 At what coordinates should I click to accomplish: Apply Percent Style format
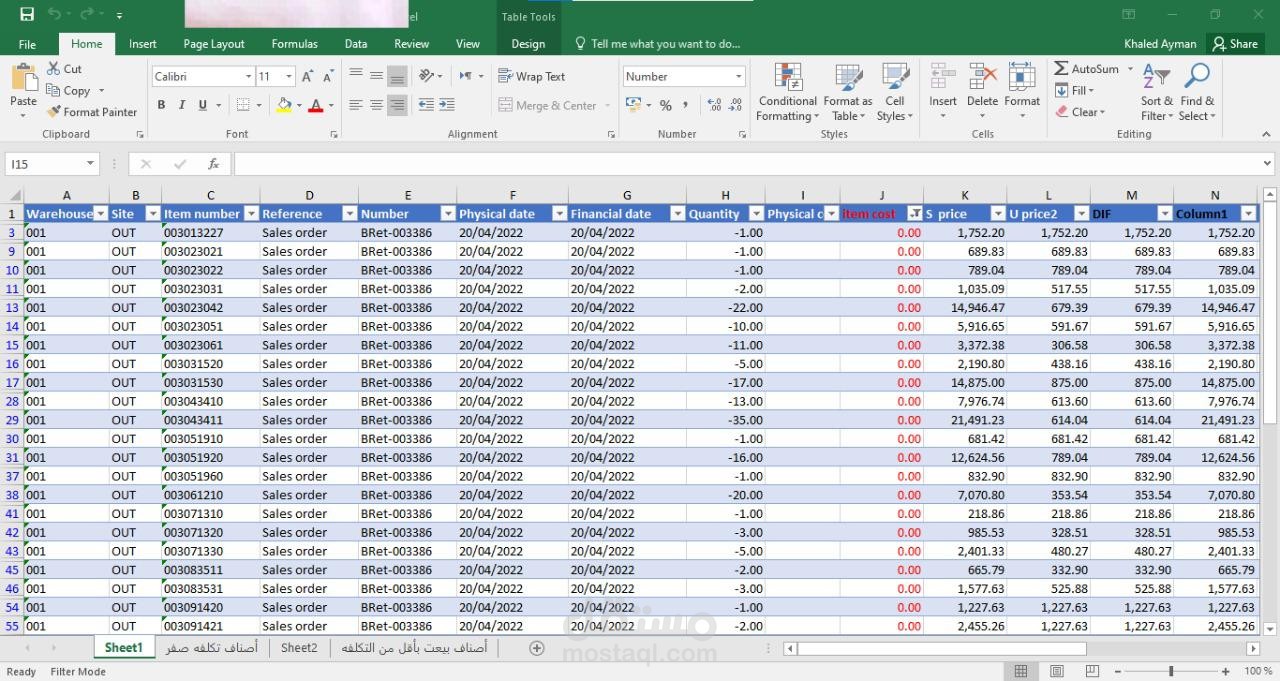pos(665,105)
